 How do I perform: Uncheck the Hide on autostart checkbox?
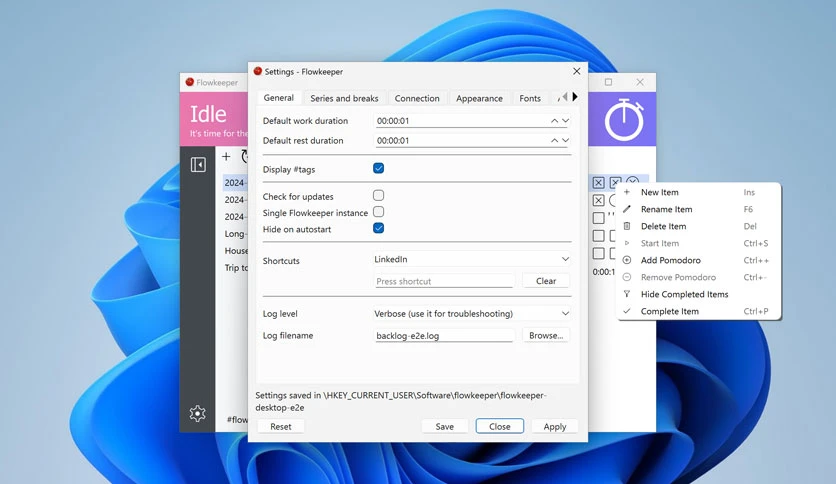point(379,228)
